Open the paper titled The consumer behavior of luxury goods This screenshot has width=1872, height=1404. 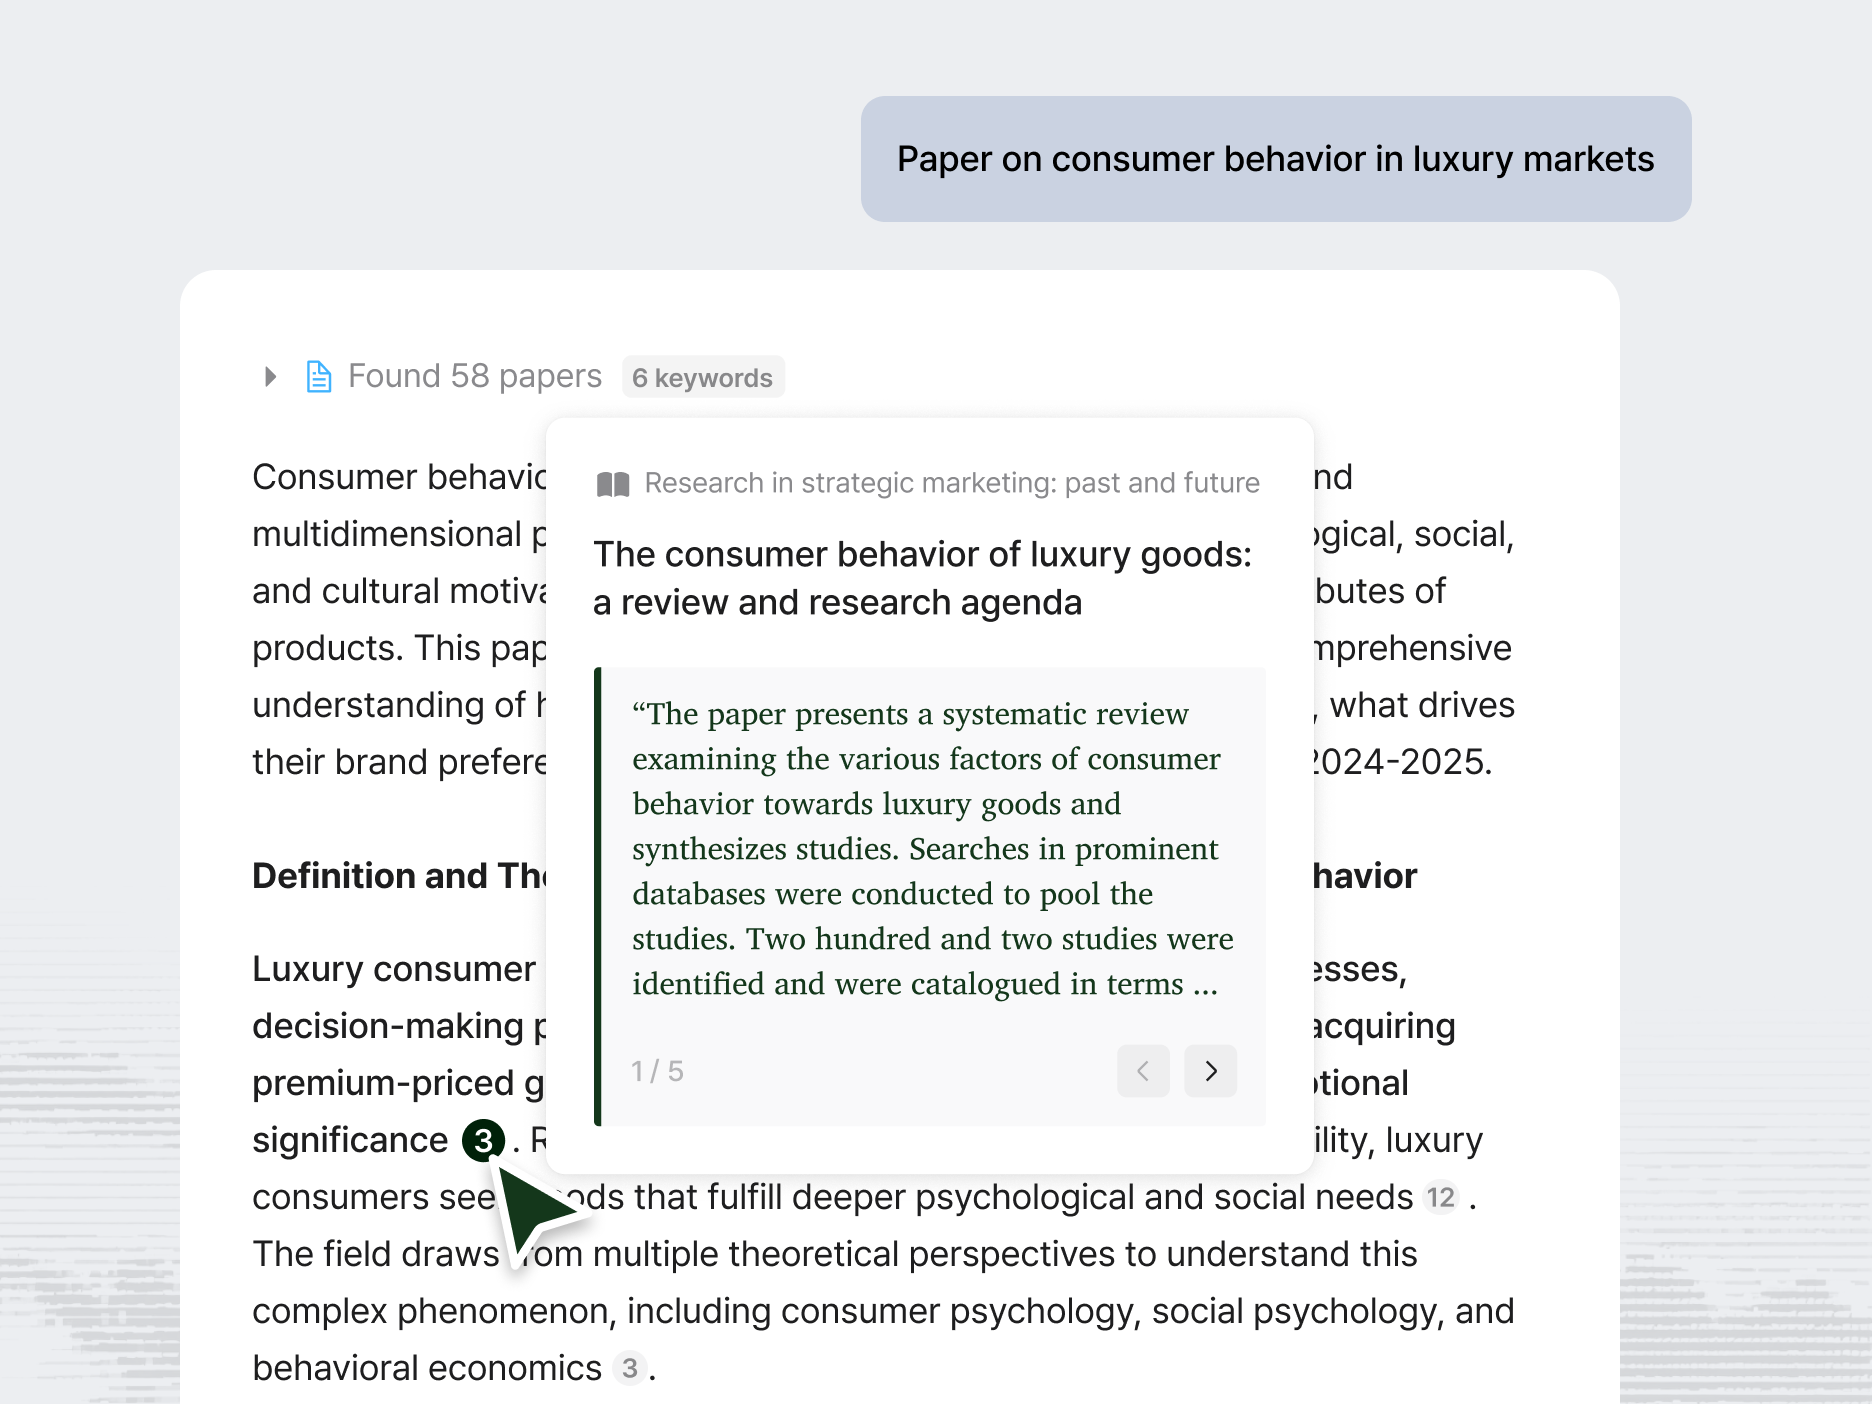[922, 578]
